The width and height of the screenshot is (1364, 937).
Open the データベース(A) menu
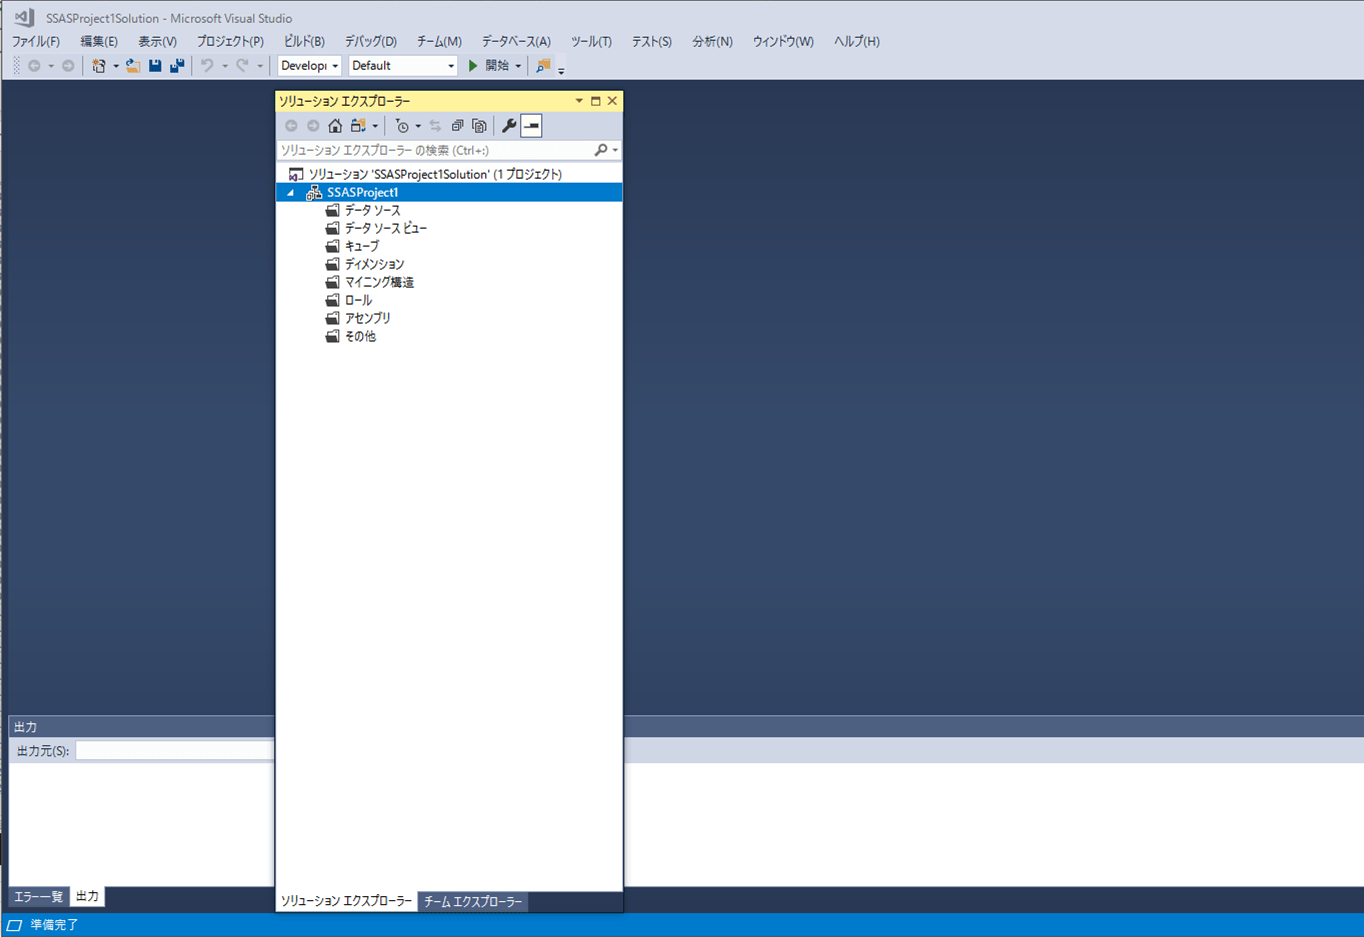click(516, 41)
